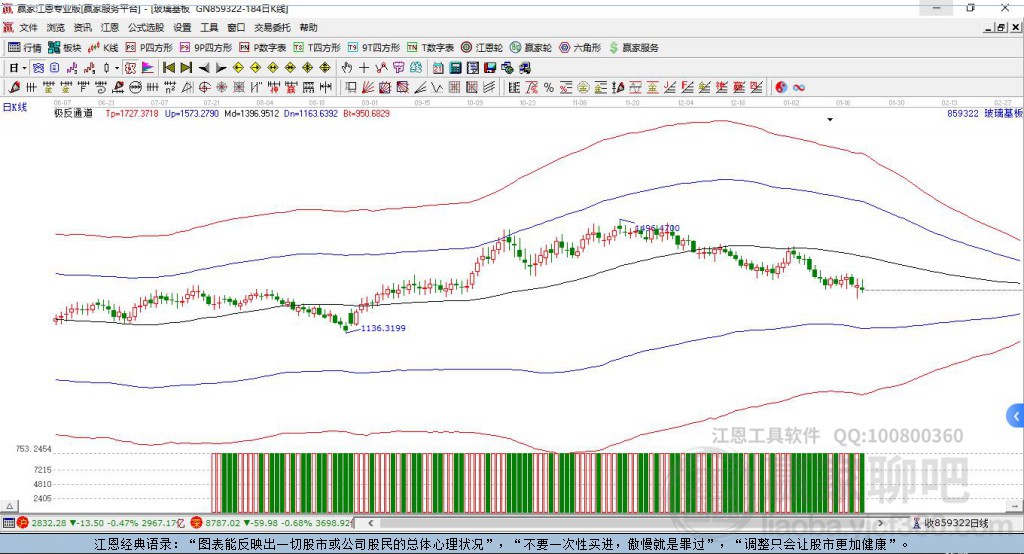The height and width of the screenshot is (554, 1024).
Task: Open the P数字表 tool
Action: point(263,48)
